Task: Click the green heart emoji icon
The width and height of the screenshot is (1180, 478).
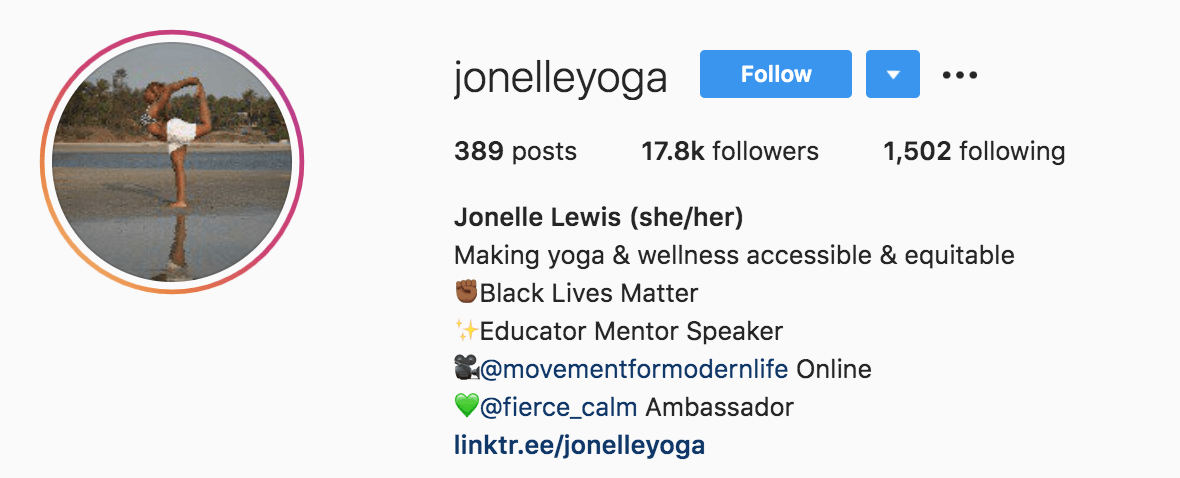Action: (467, 407)
